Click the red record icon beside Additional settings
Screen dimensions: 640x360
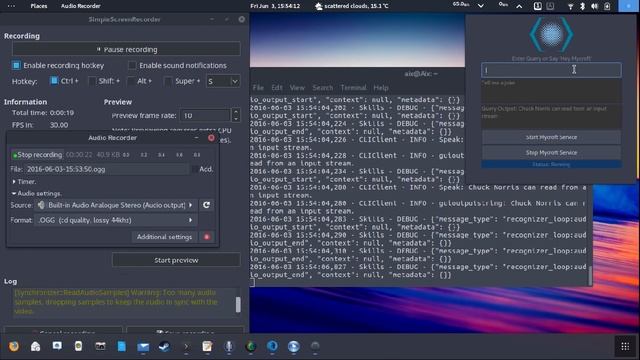tap(207, 237)
